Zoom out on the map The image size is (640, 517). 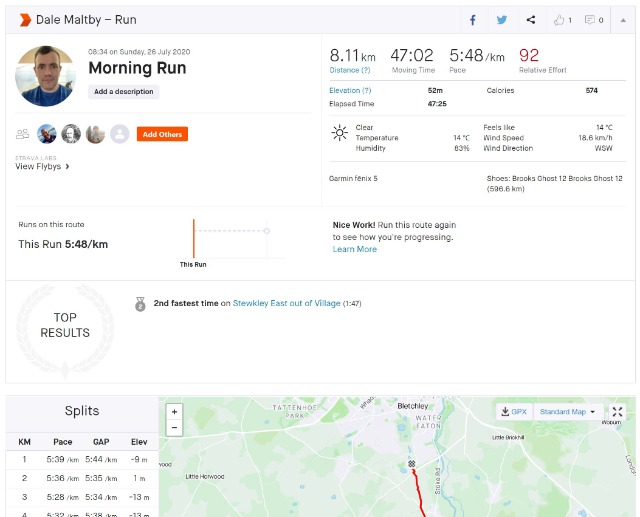coord(175,427)
